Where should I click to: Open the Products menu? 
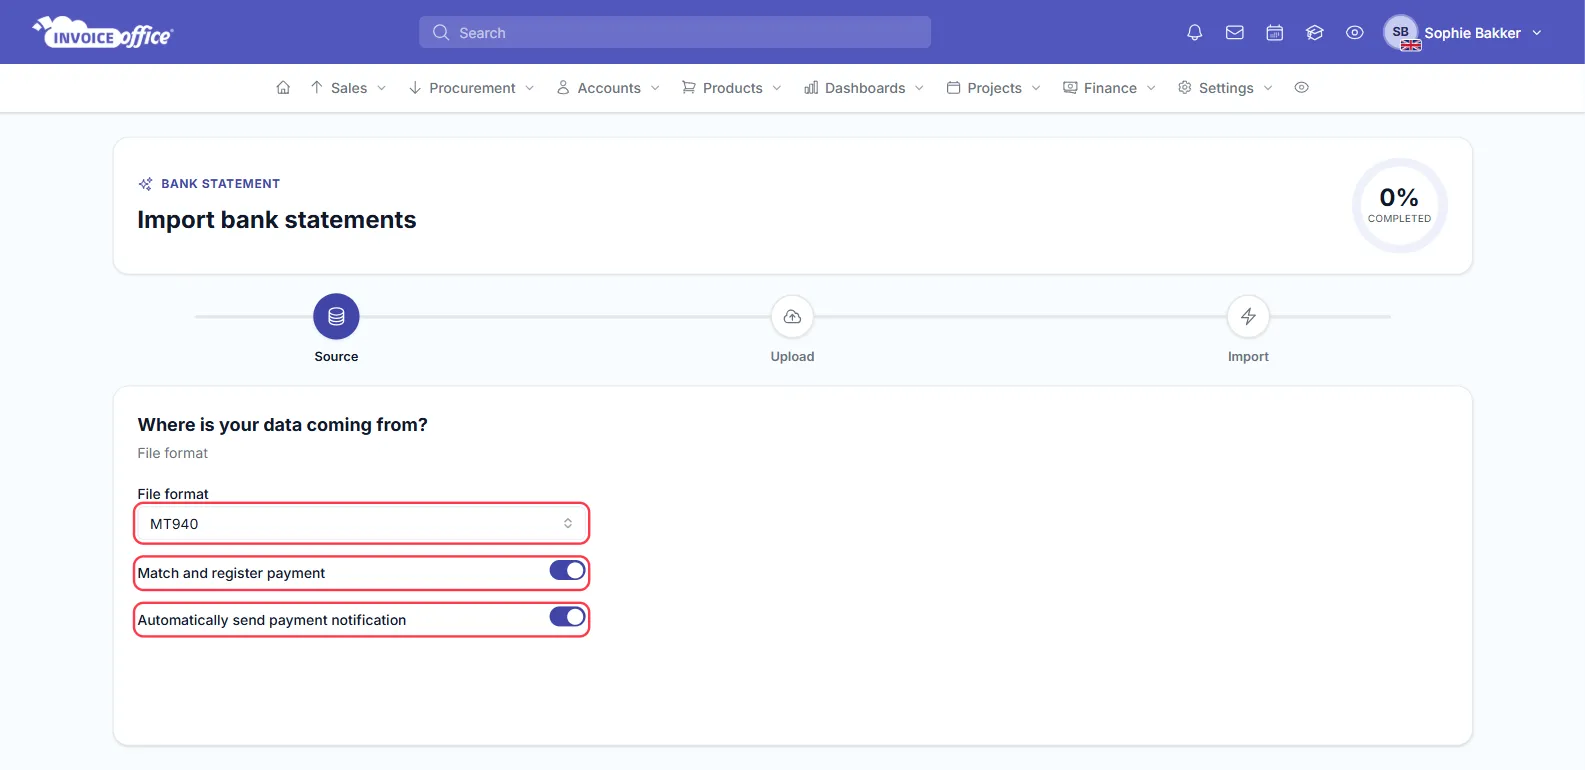coord(732,88)
